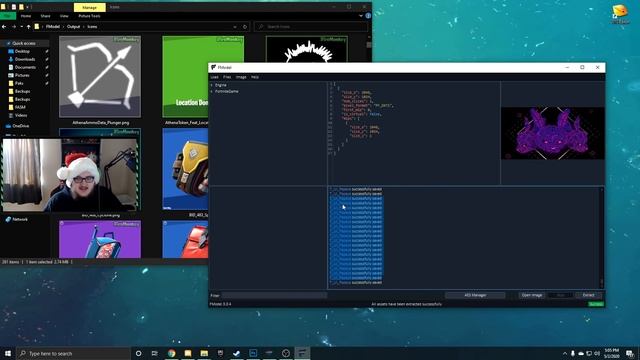Viewport: 640px width, 360px height.
Task: Open the Action Center notifications icon
Action: tap(630, 353)
